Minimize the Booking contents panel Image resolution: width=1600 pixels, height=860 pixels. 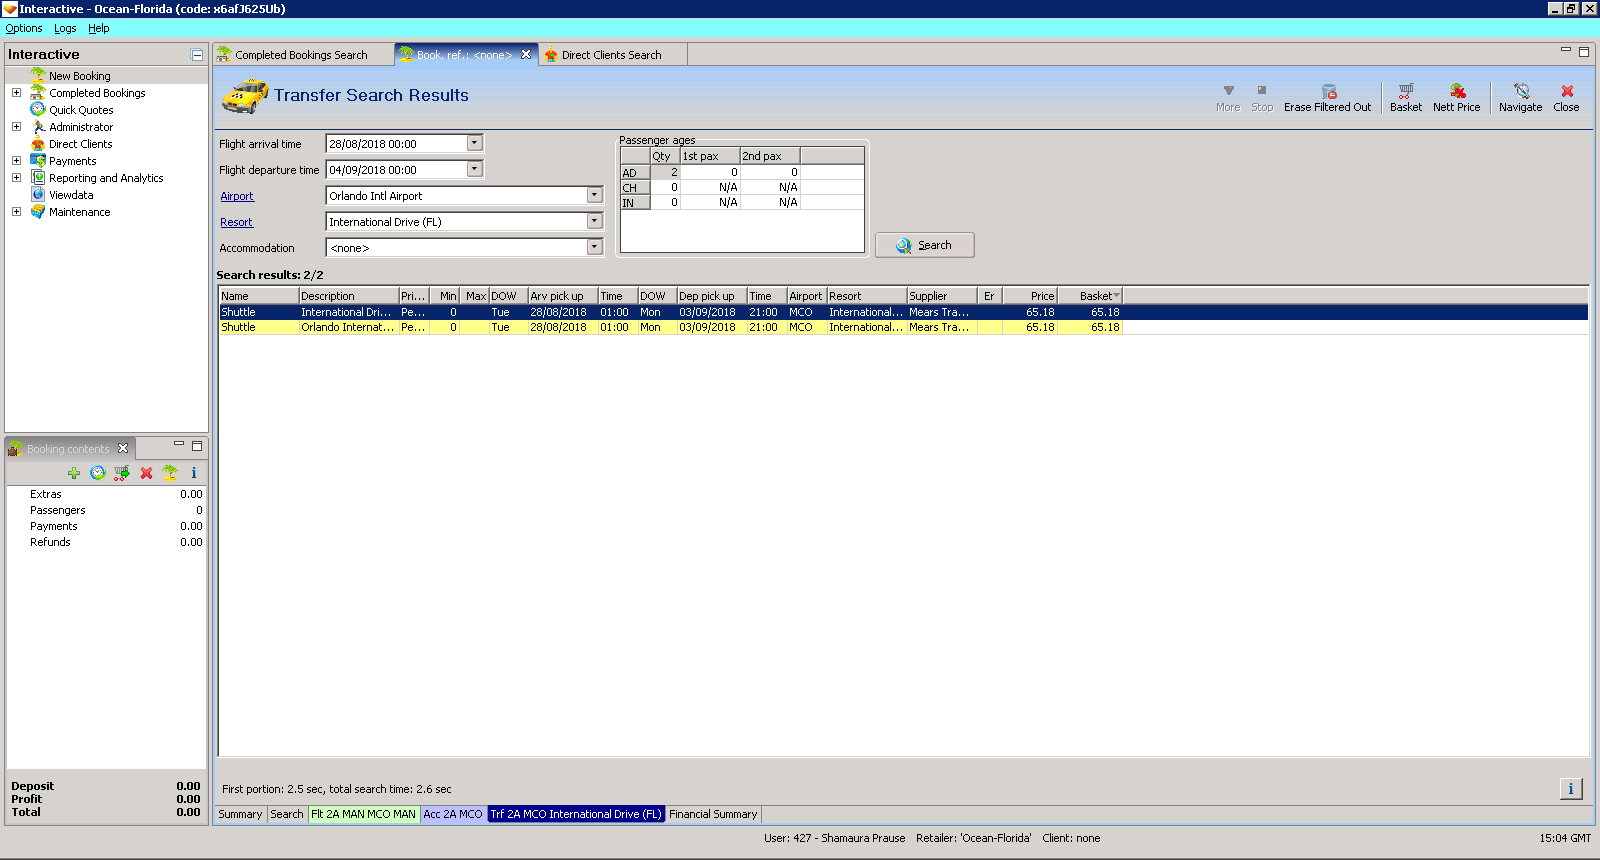(179, 444)
